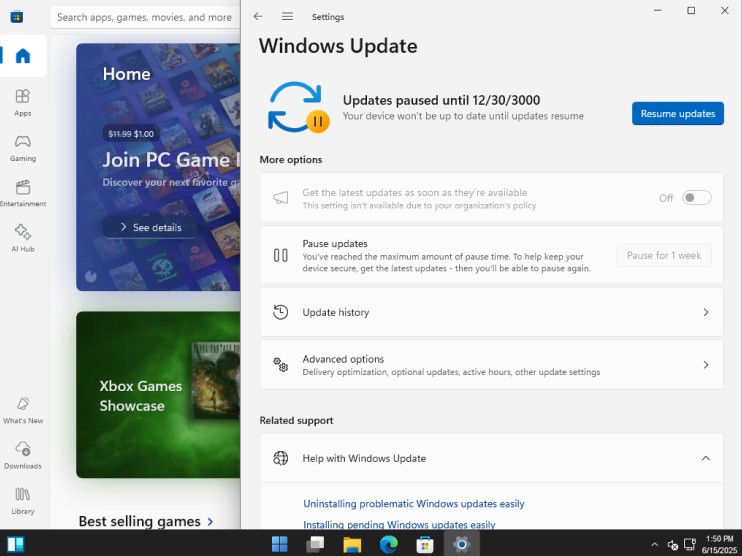Click the muted volume tray icon
The height and width of the screenshot is (556, 742).
click(x=672, y=545)
